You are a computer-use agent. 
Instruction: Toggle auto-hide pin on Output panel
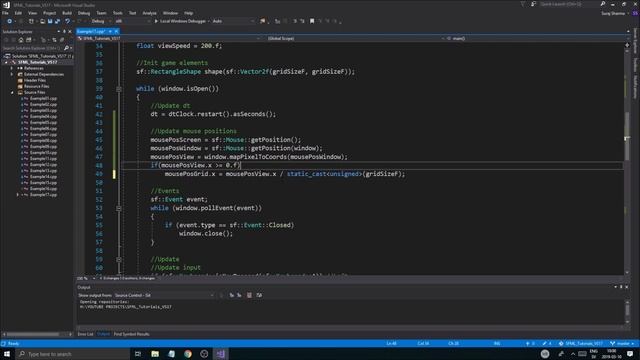[621, 287]
